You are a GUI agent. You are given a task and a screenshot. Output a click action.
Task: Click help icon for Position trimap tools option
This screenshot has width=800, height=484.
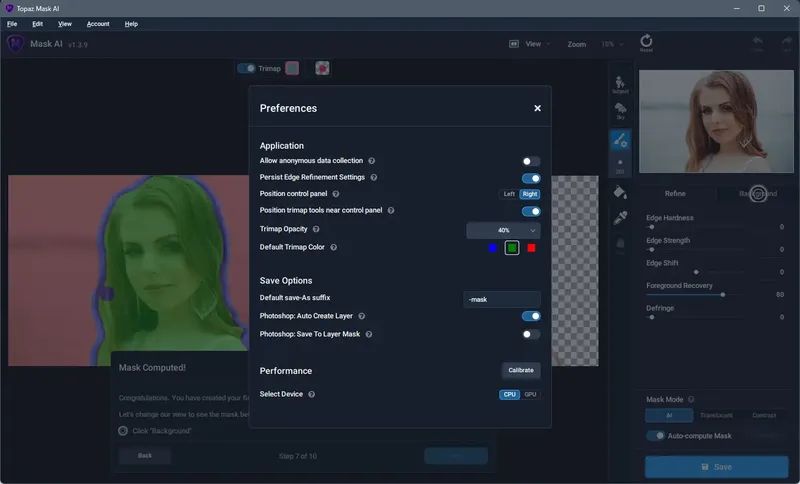(391, 210)
